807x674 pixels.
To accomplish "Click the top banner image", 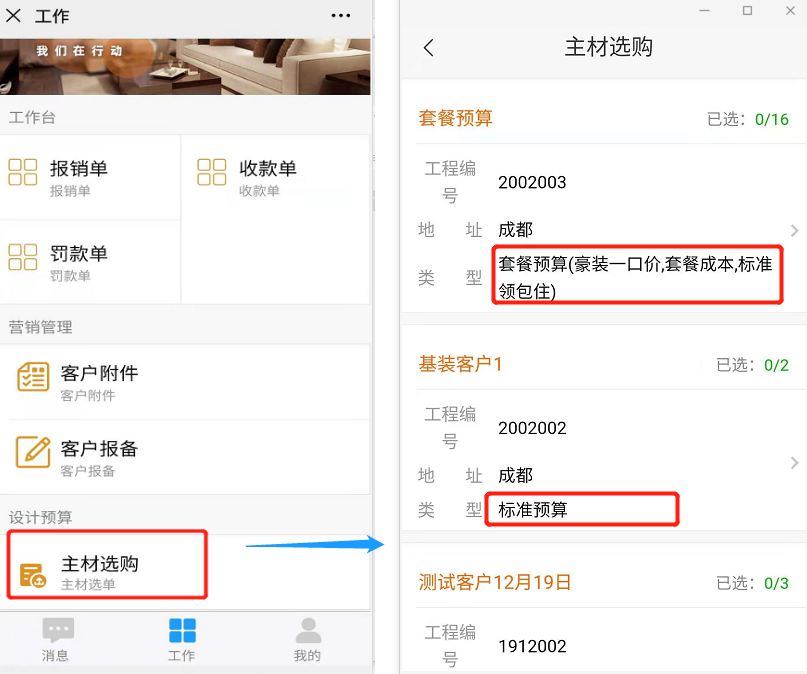I will tap(185, 66).
